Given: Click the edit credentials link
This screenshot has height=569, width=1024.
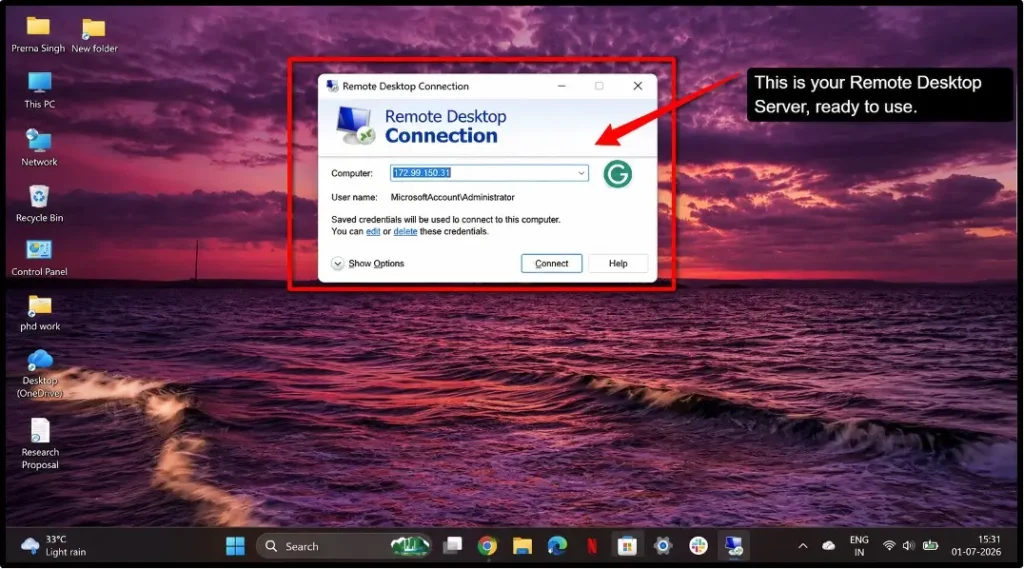Looking at the screenshot, I should 373,231.
